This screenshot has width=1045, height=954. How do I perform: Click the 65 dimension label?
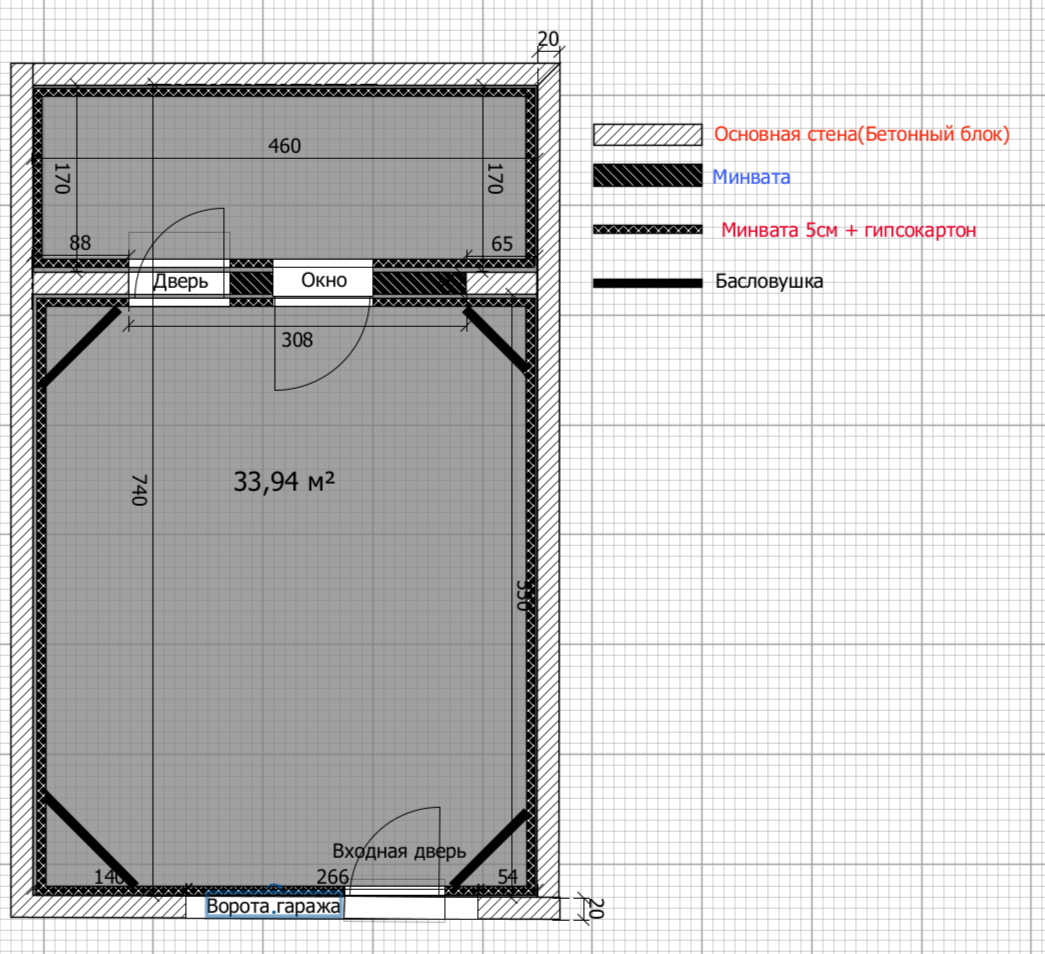[502, 243]
